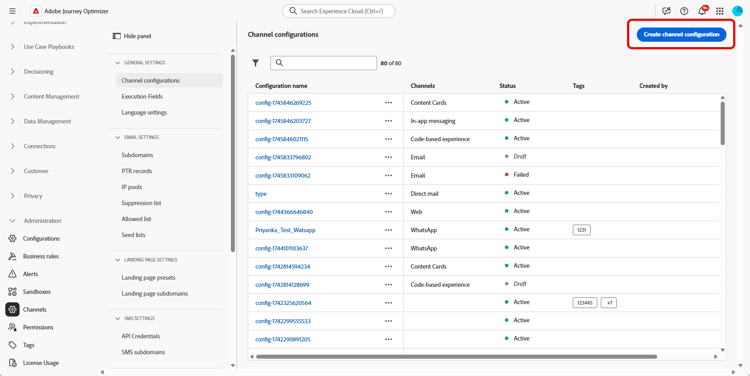750x376 pixels.
Task: Open the config-1745833109062 link
Action: point(283,176)
